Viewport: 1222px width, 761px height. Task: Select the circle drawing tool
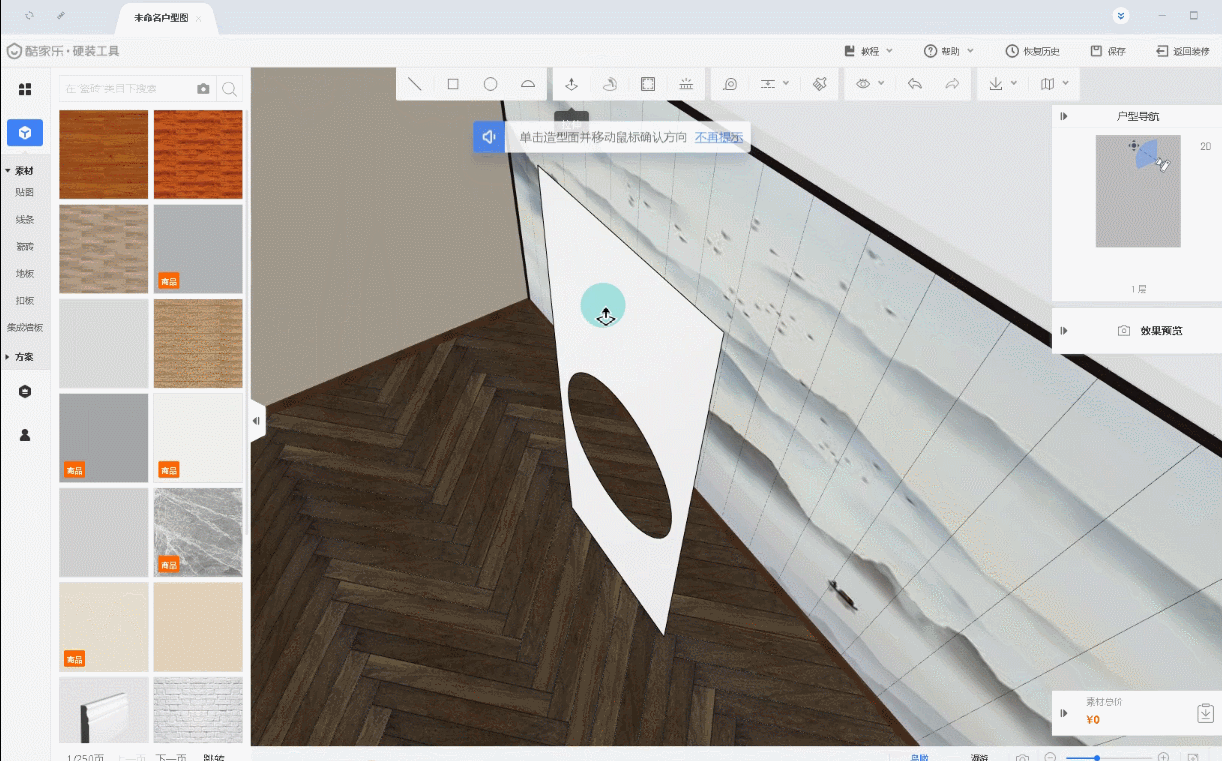[x=491, y=84]
